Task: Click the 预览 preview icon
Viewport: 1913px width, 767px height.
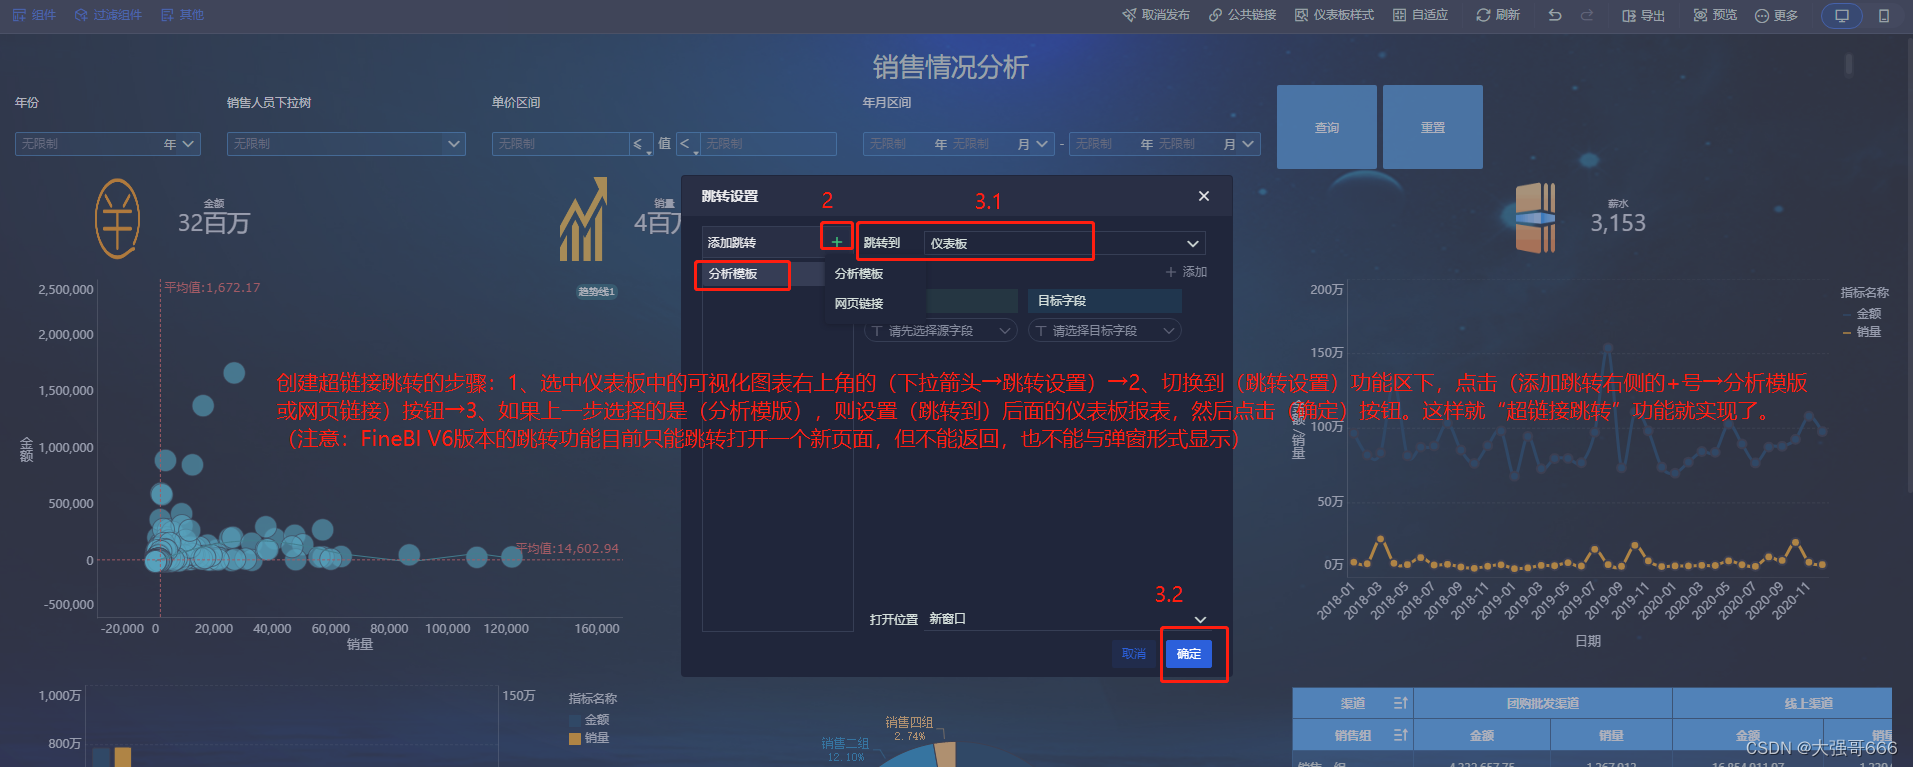Action: [1700, 15]
